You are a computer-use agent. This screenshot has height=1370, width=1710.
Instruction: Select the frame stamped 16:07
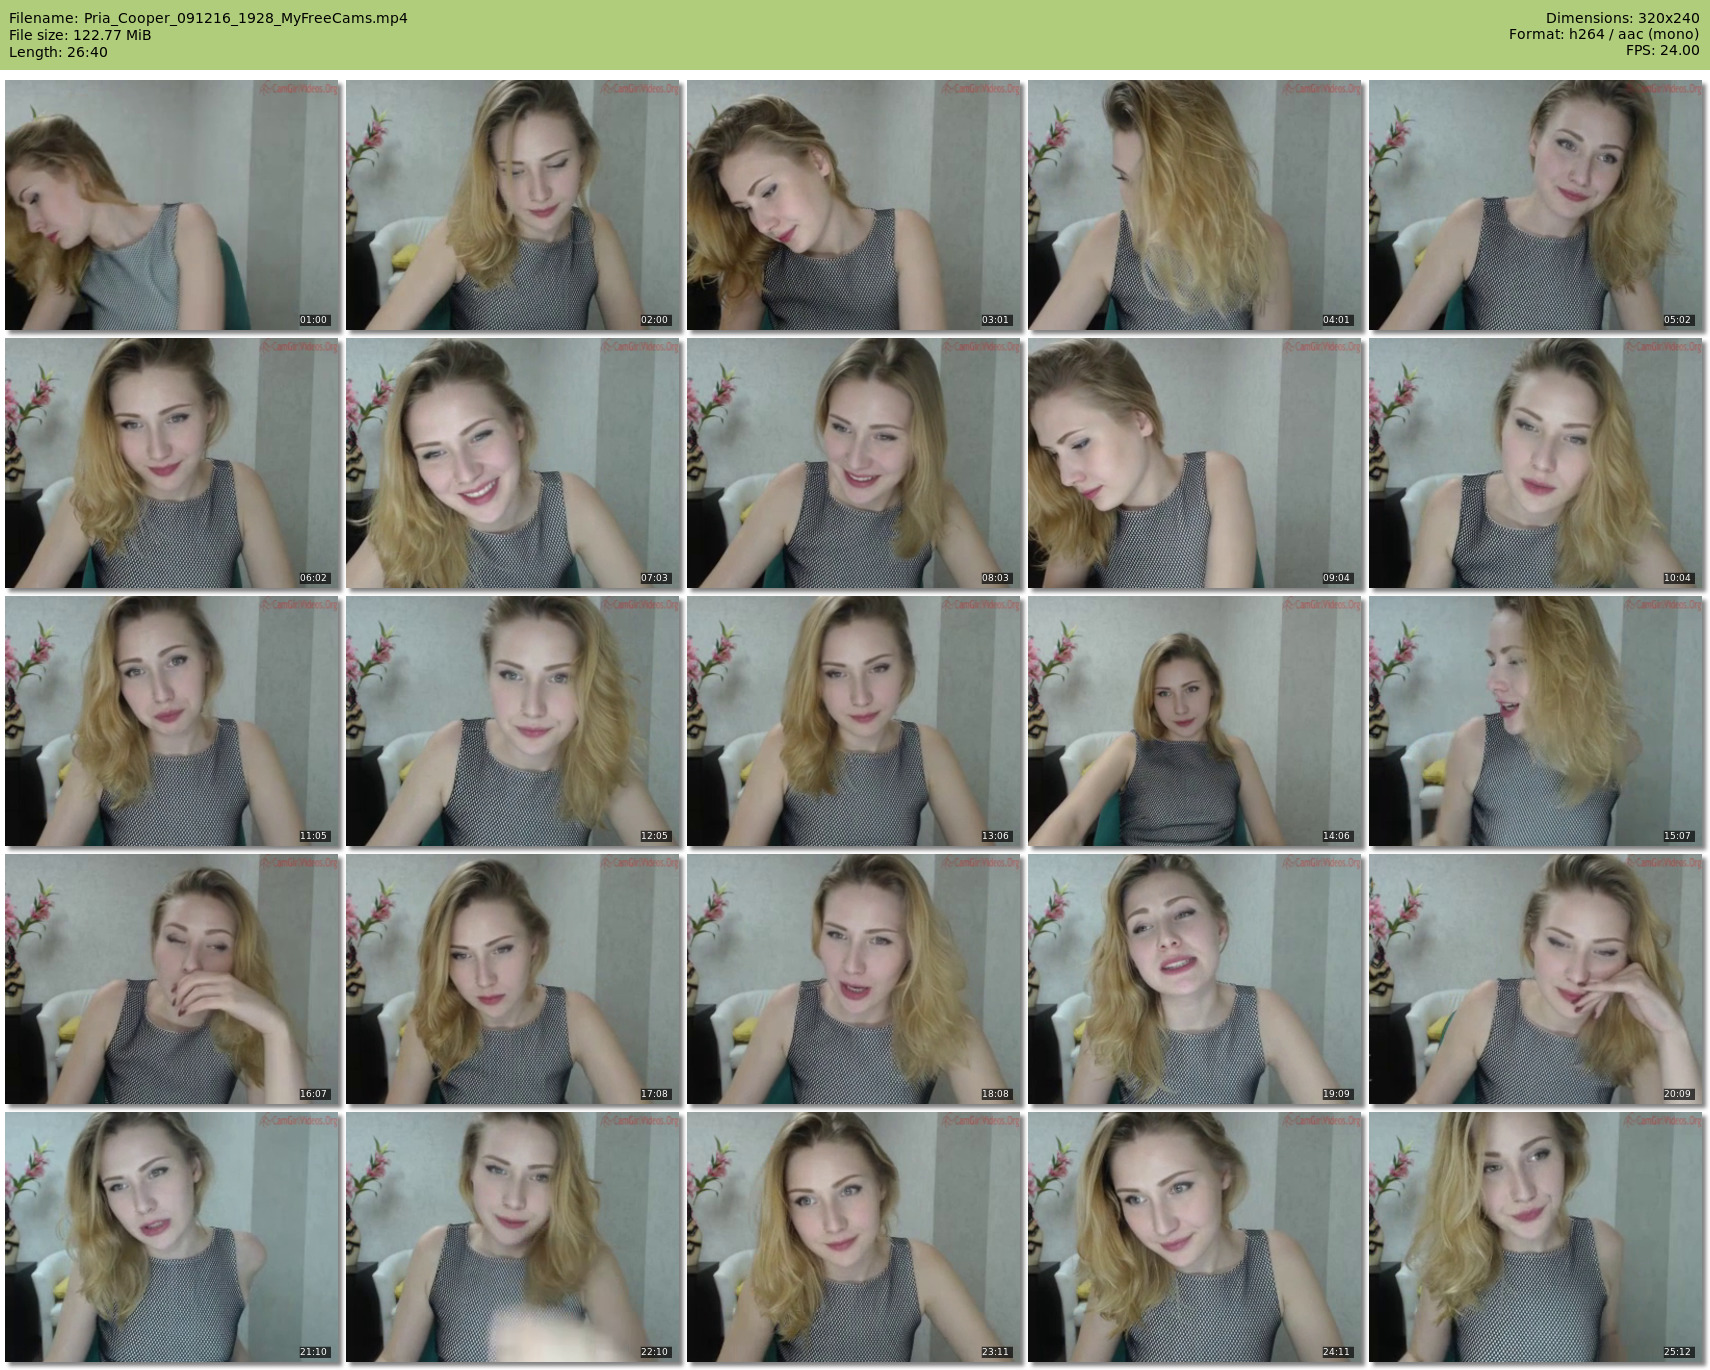coord(173,979)
